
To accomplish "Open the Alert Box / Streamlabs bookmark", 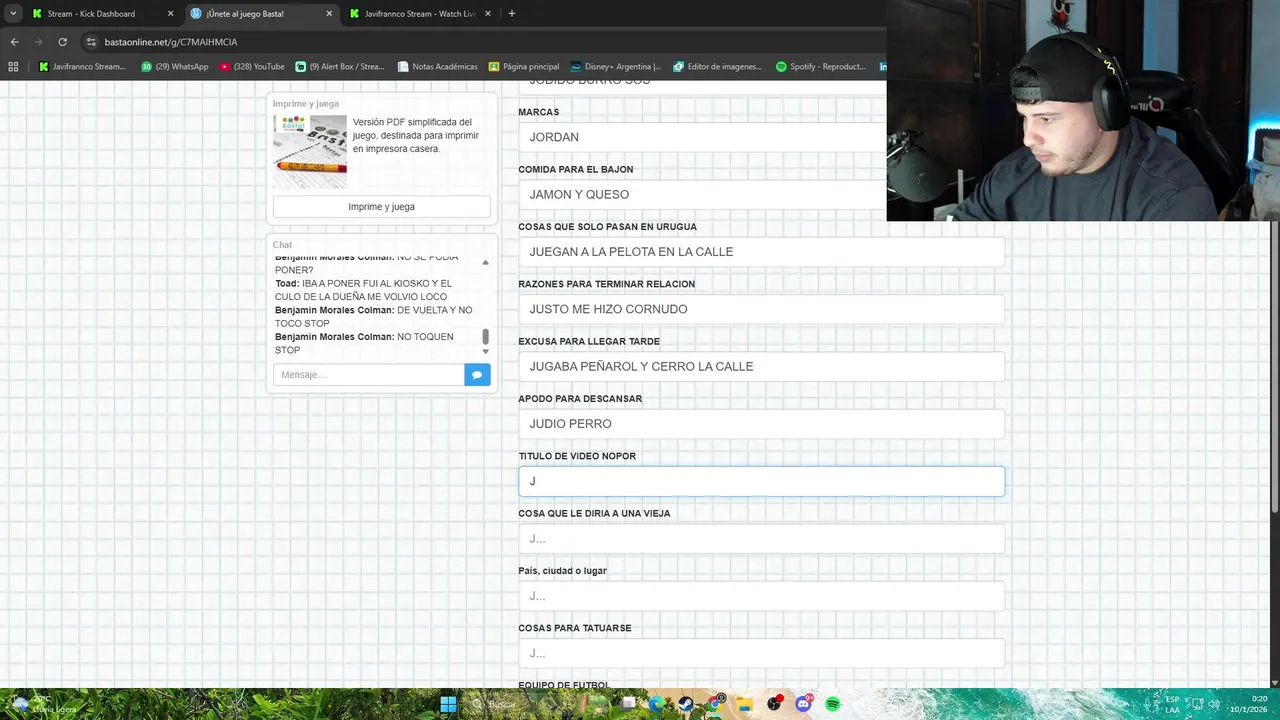I will [340, 67].
